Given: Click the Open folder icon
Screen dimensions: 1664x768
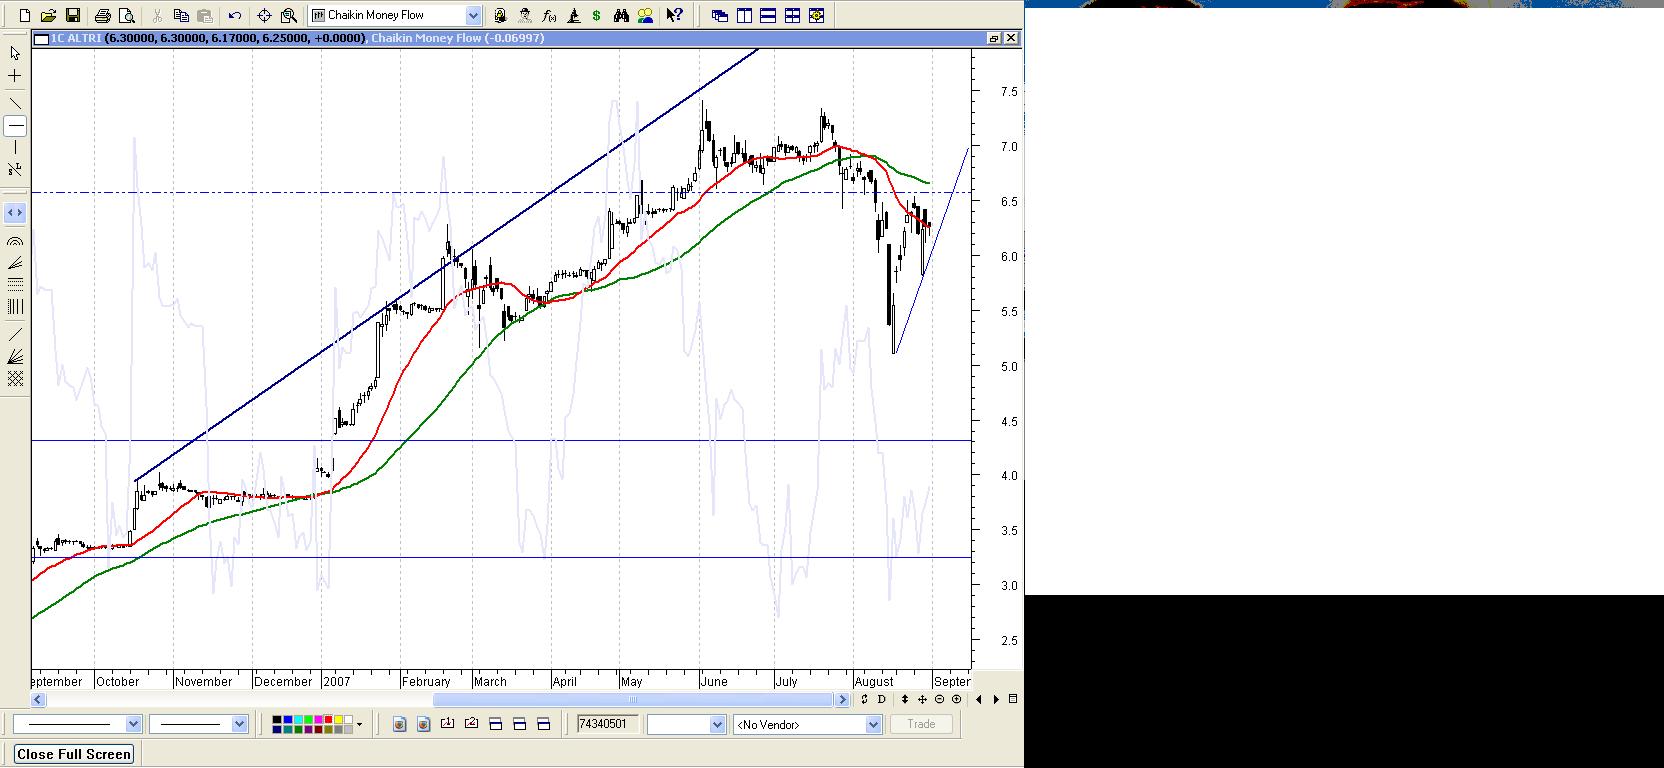Looking at the screenshot, I should 48,15.
